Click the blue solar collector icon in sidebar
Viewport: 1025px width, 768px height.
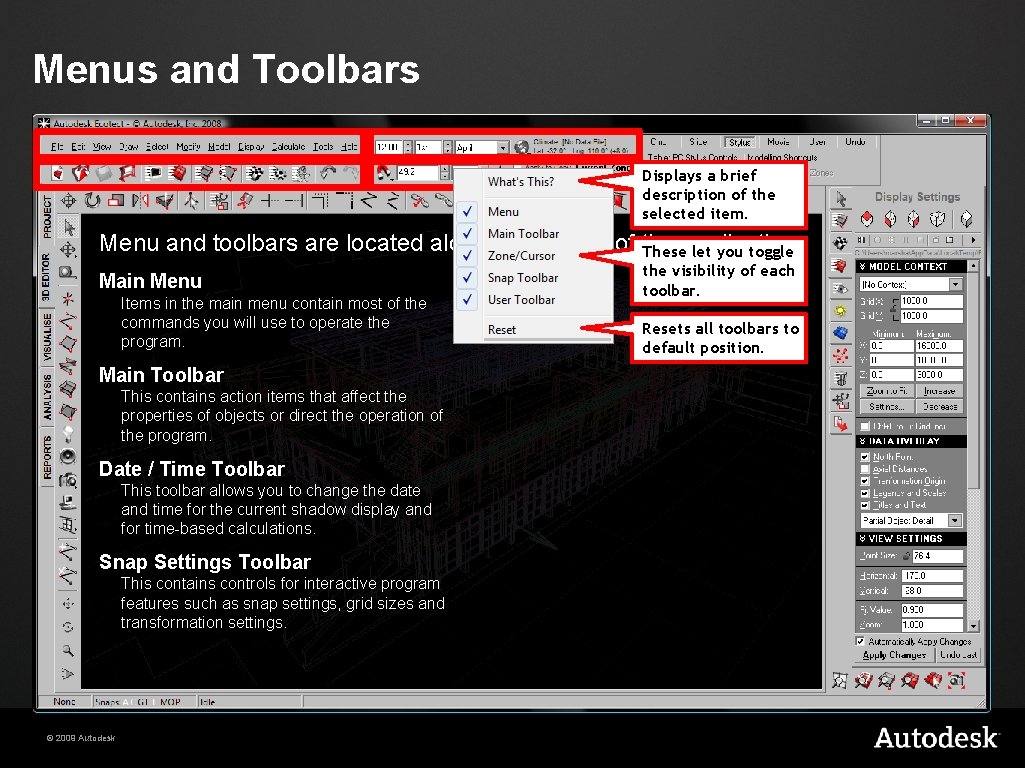840,330
